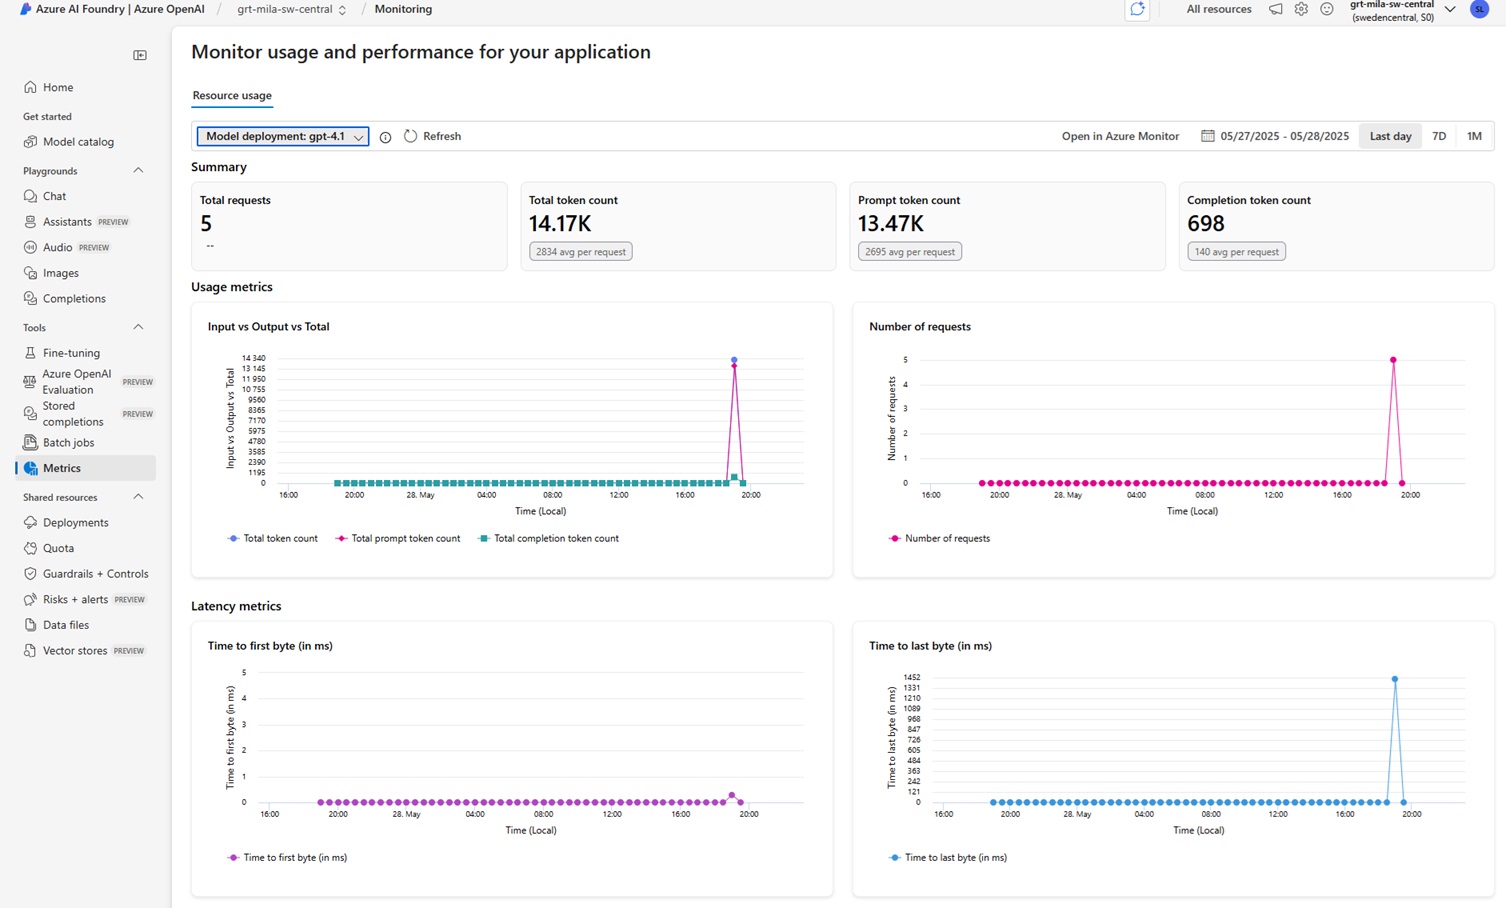Open the Model deployment gpt-4.1 dropdown
The height and width of the screenshot is (908, 1506).
283,136
